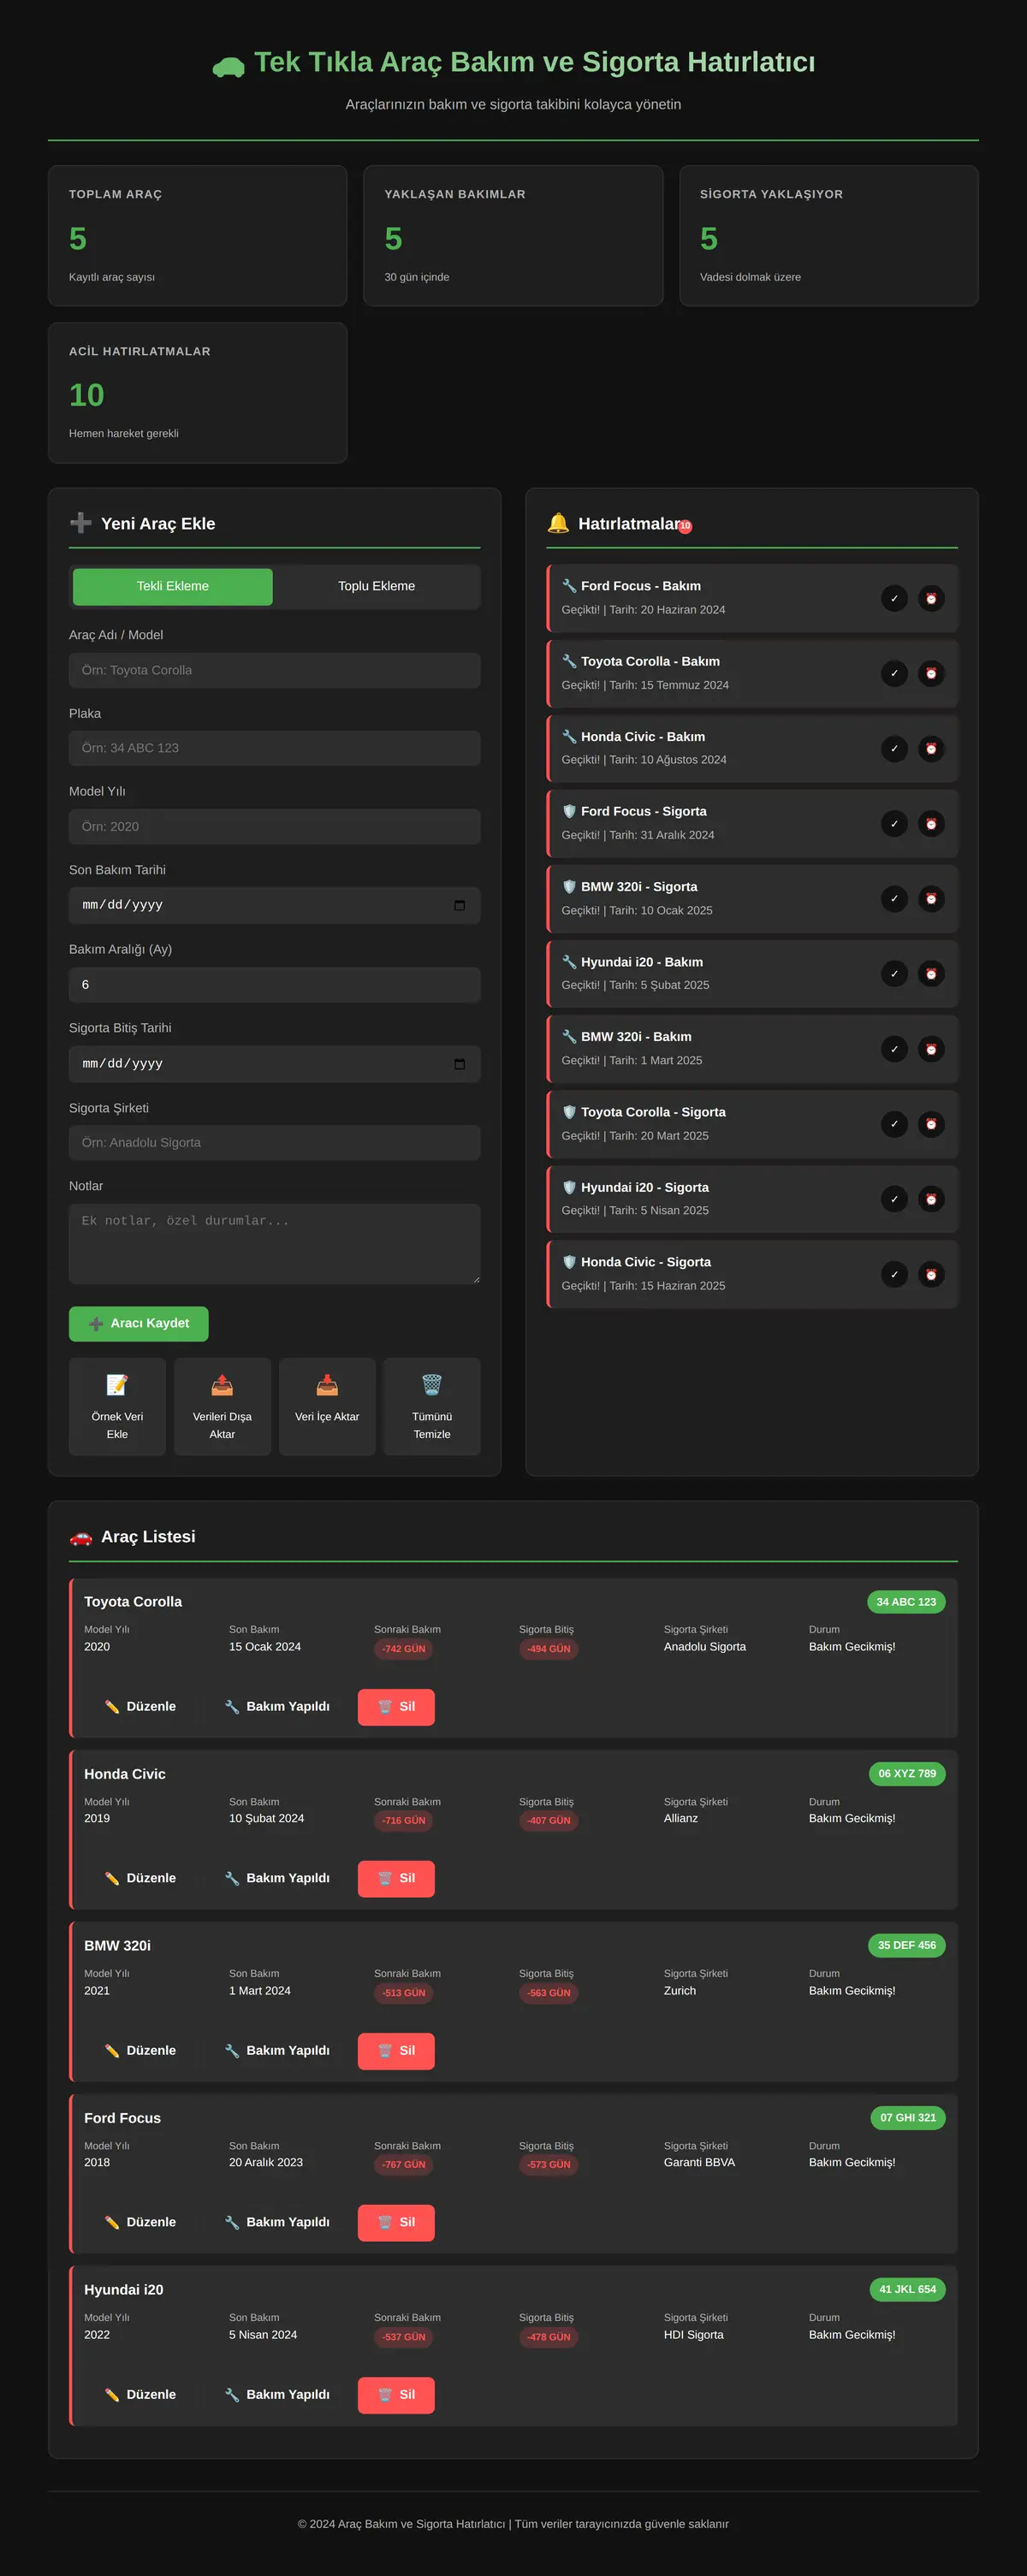The height and width of the screenshot is (2576, 1027).
Task: Delete BMW 320i with Sil
Action: click(x=396, y=2050)
